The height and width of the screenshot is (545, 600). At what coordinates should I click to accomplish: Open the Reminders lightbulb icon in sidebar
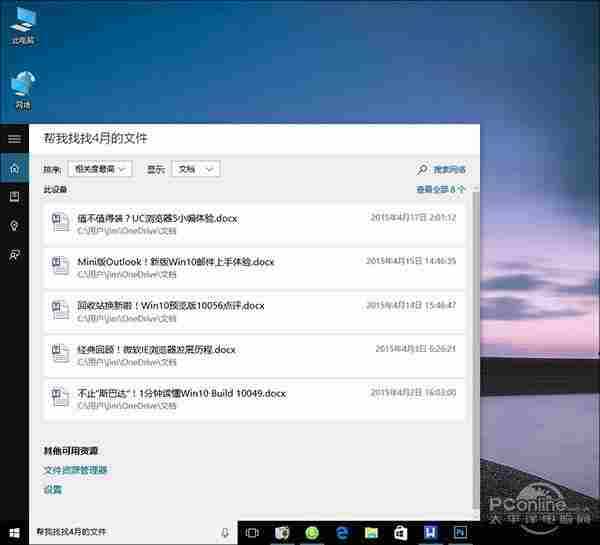pos(14,226)
